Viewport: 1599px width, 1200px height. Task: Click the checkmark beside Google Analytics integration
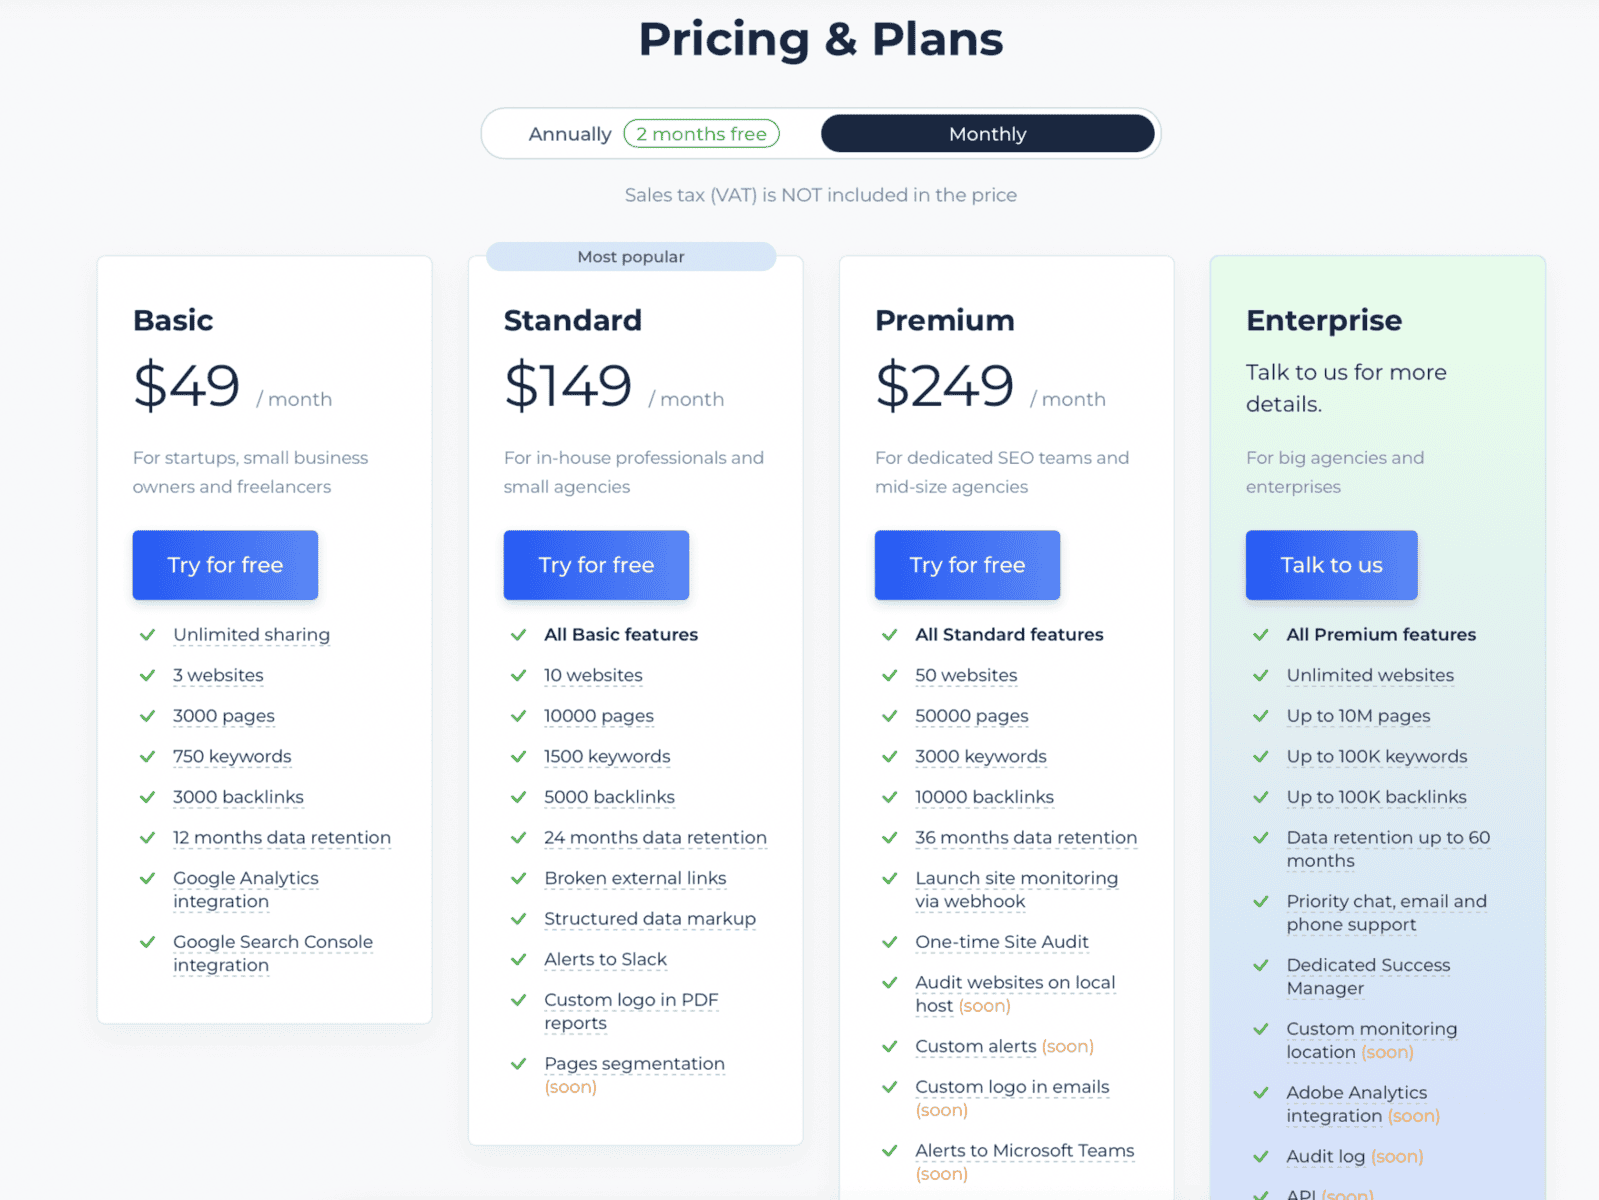click(x=148, y=879)
